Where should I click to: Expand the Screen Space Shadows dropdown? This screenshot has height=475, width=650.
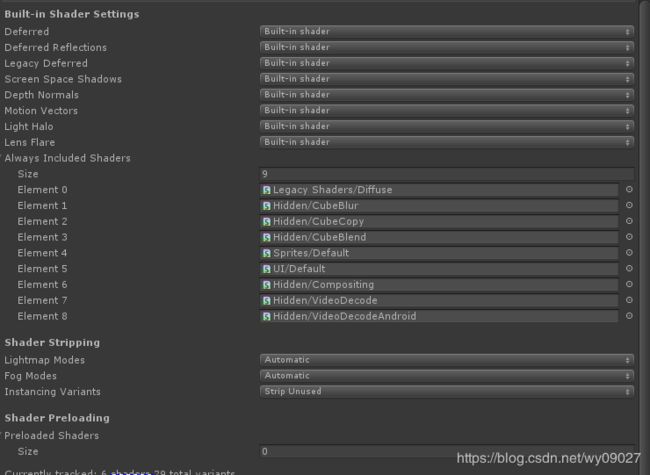point(446,79)
